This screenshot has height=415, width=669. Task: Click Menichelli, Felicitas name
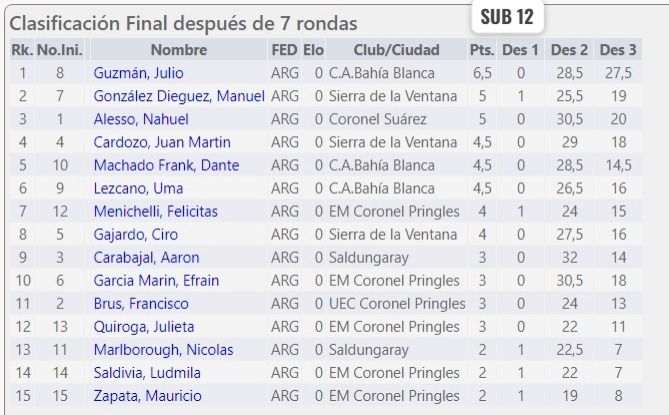click(x=155, y=211)
